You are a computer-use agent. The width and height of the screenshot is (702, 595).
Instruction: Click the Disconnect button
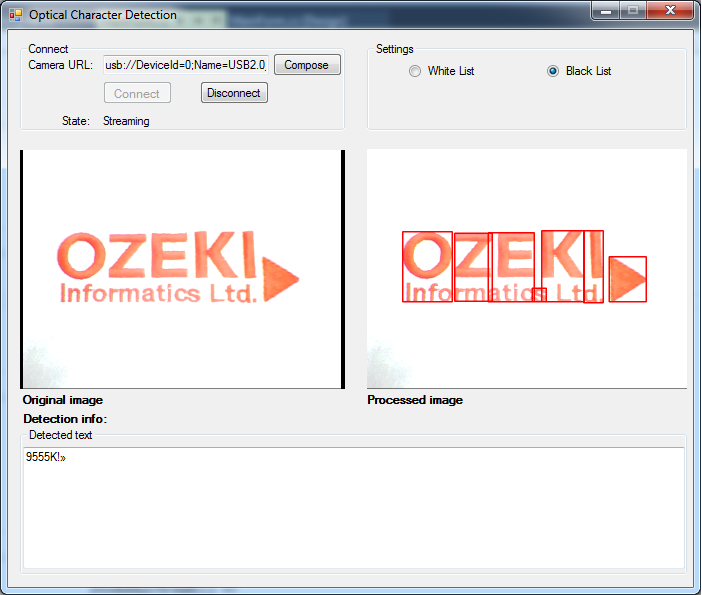(234, 93)
